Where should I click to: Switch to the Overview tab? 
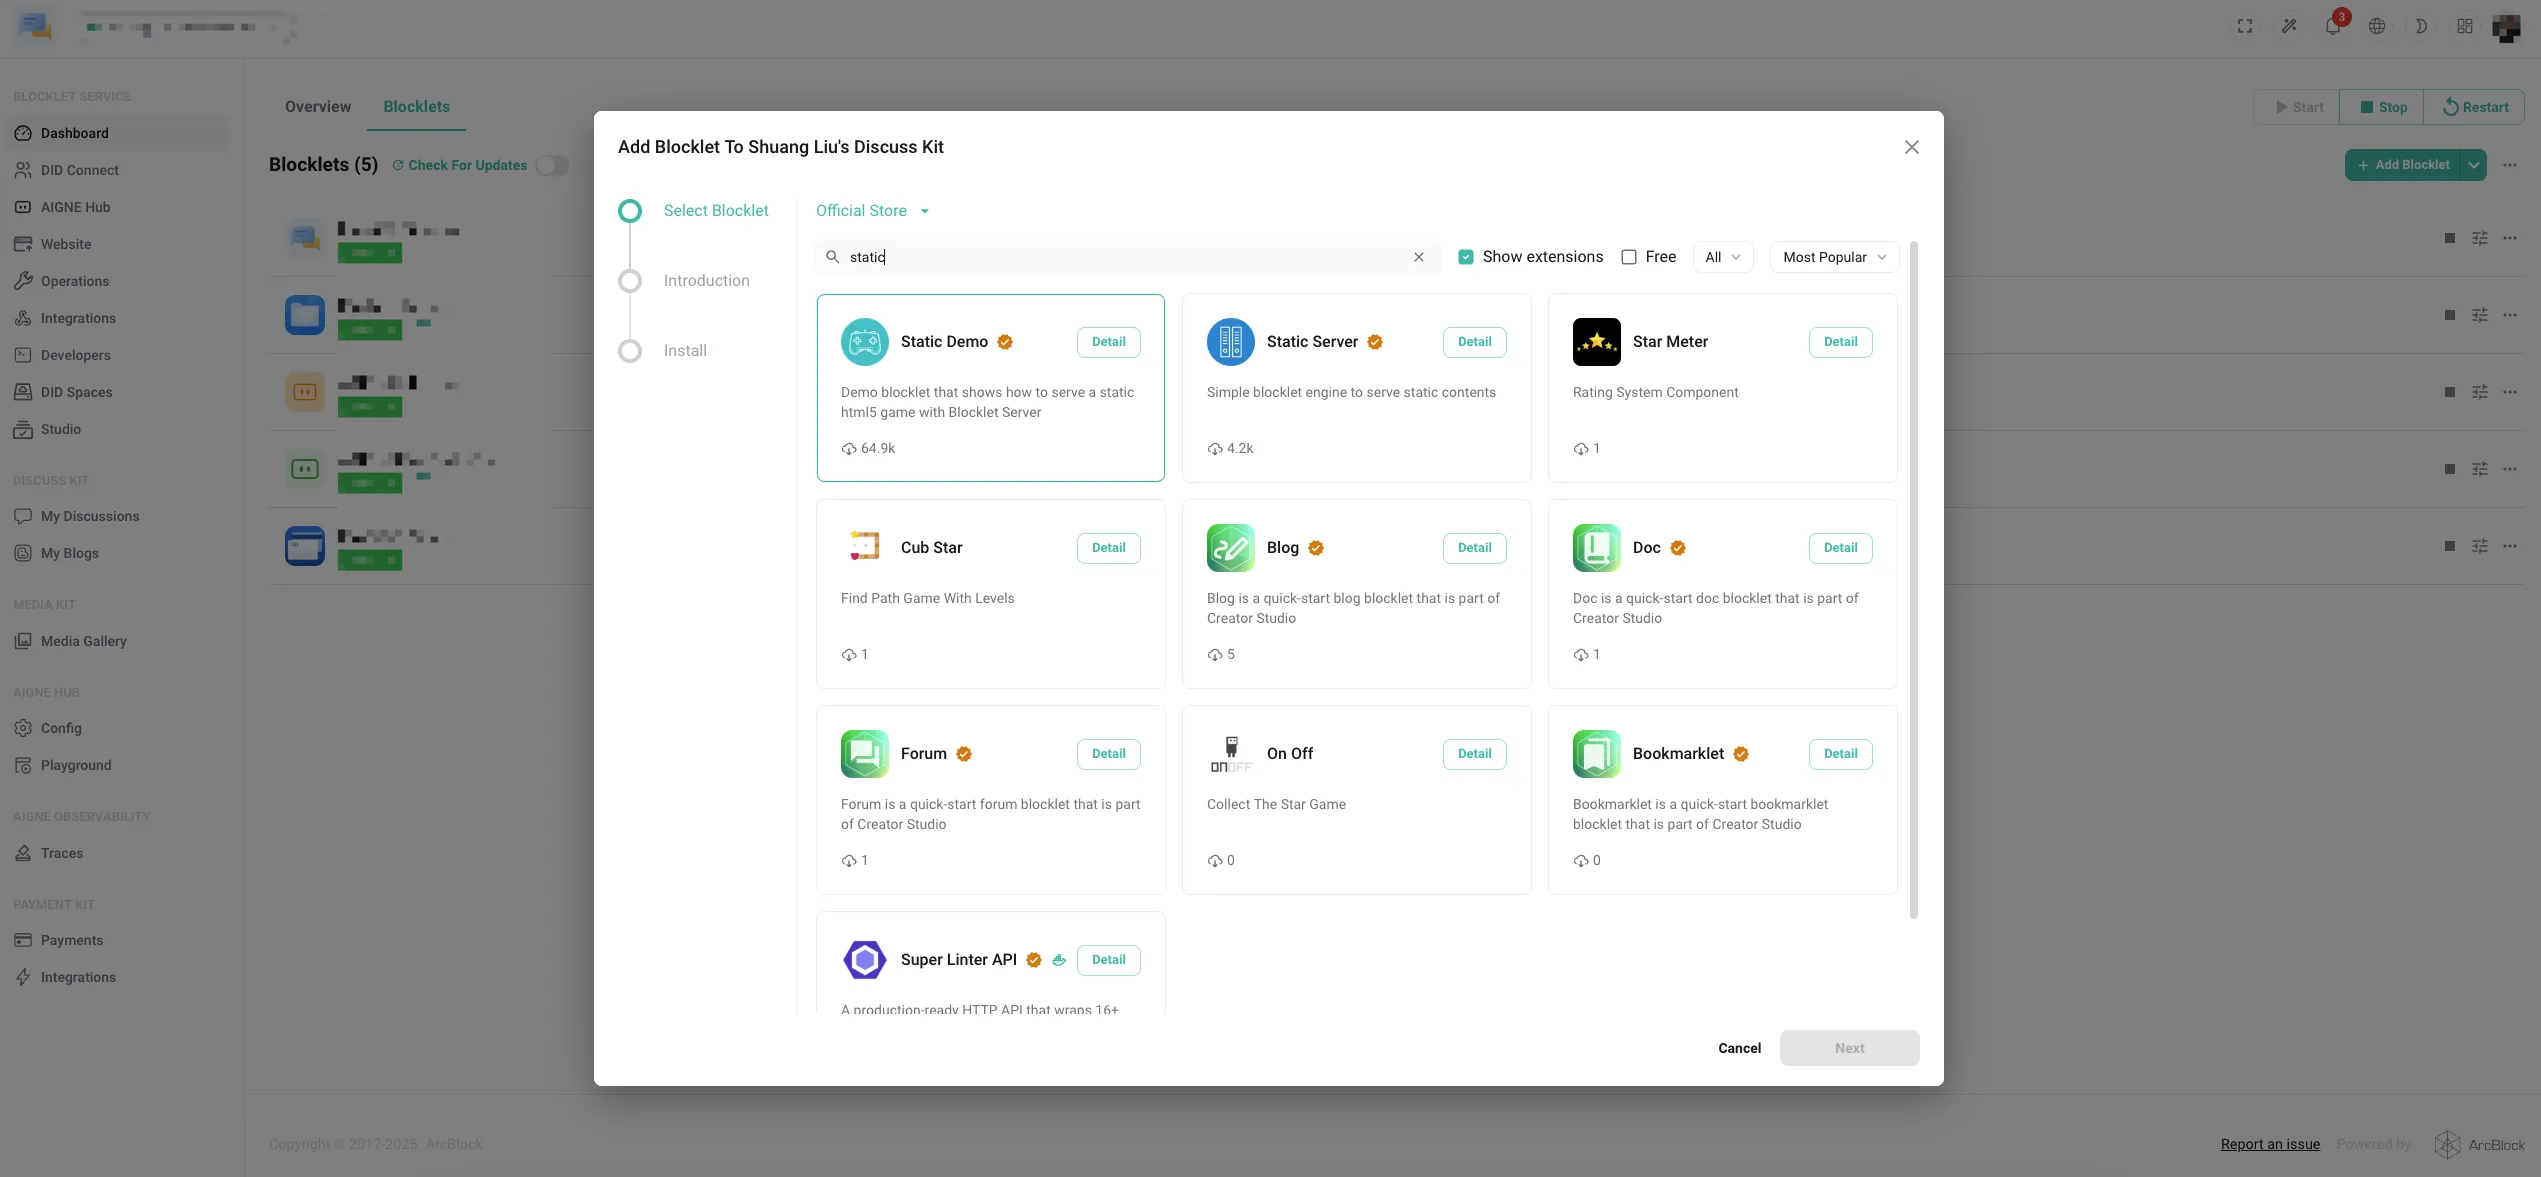[317, 107]
